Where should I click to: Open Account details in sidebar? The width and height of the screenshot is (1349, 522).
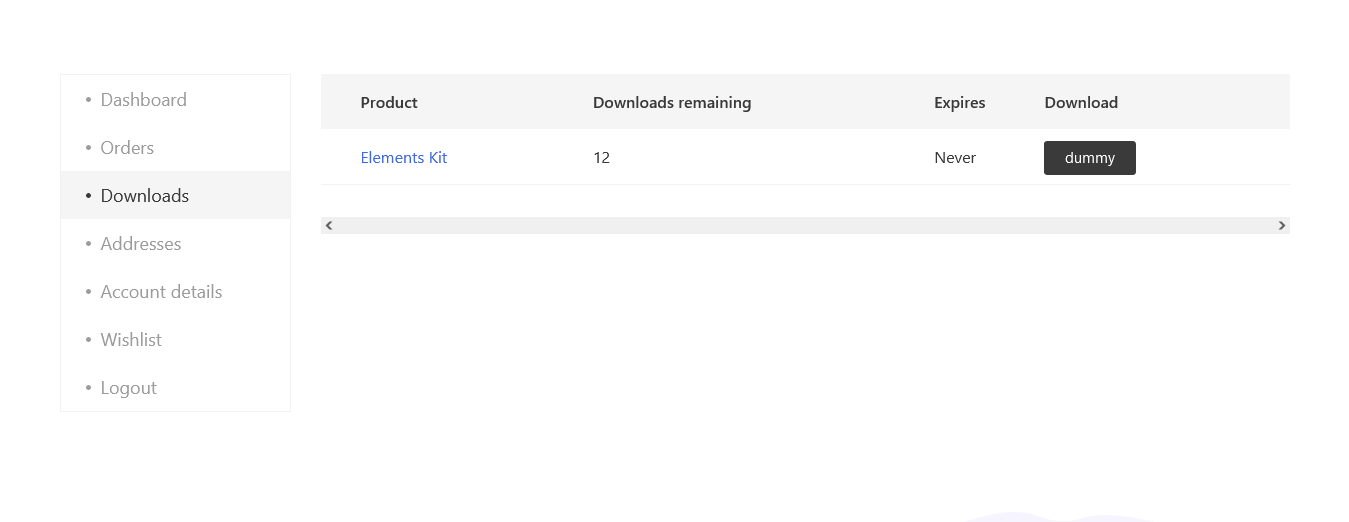coord(161,292)
